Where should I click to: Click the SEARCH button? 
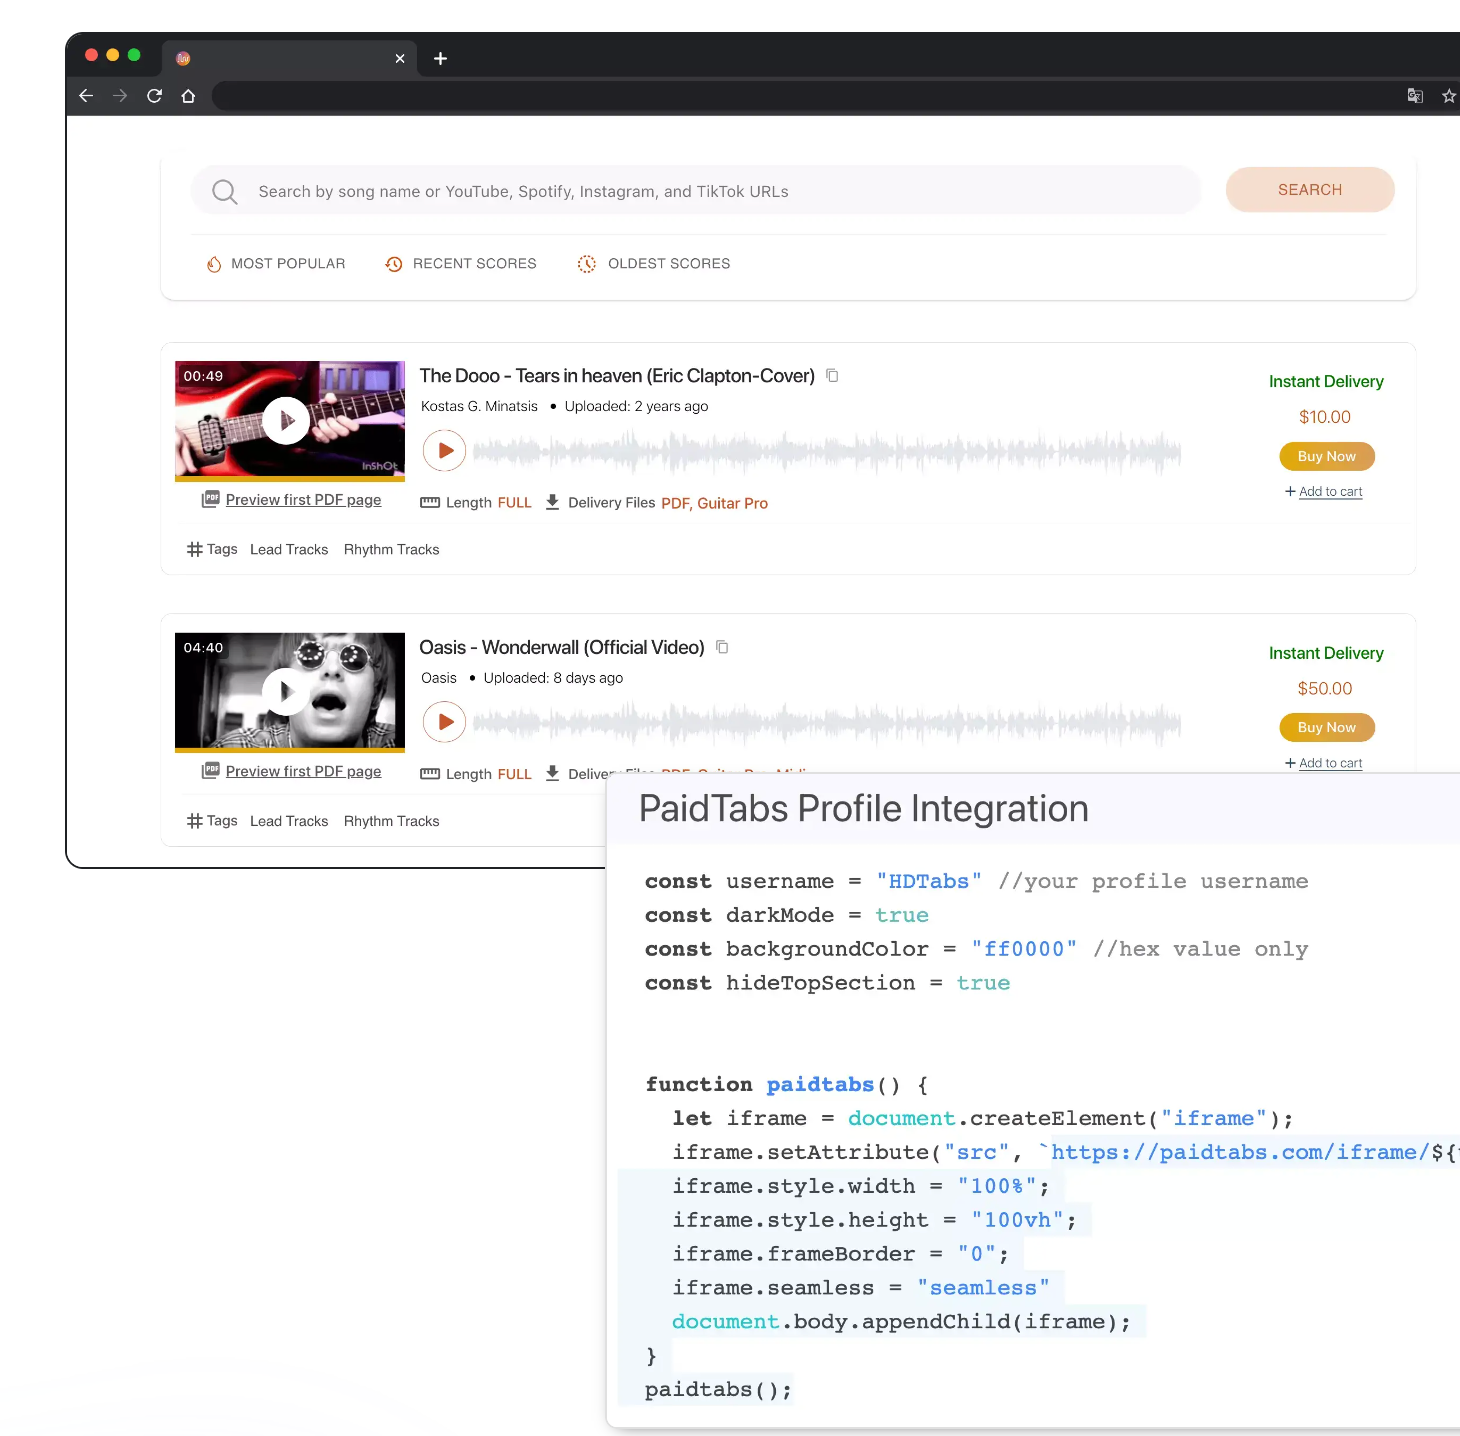1310,190
